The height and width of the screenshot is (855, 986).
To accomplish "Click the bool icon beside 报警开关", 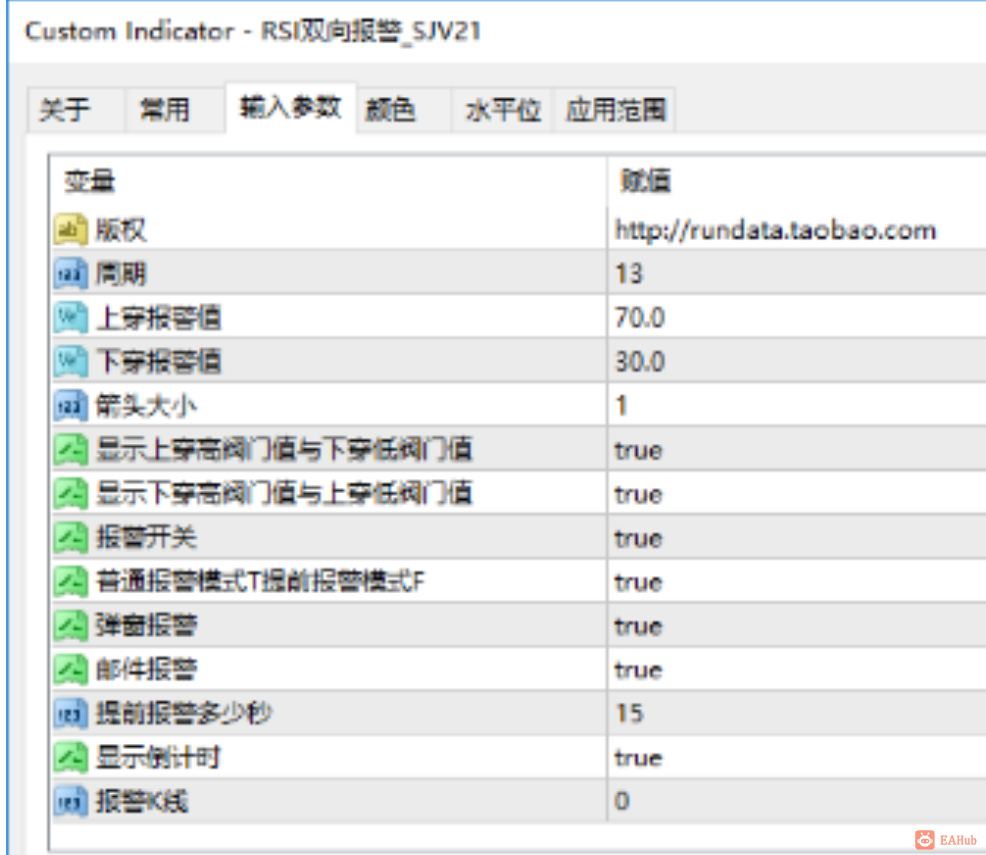I will point(70,538).
